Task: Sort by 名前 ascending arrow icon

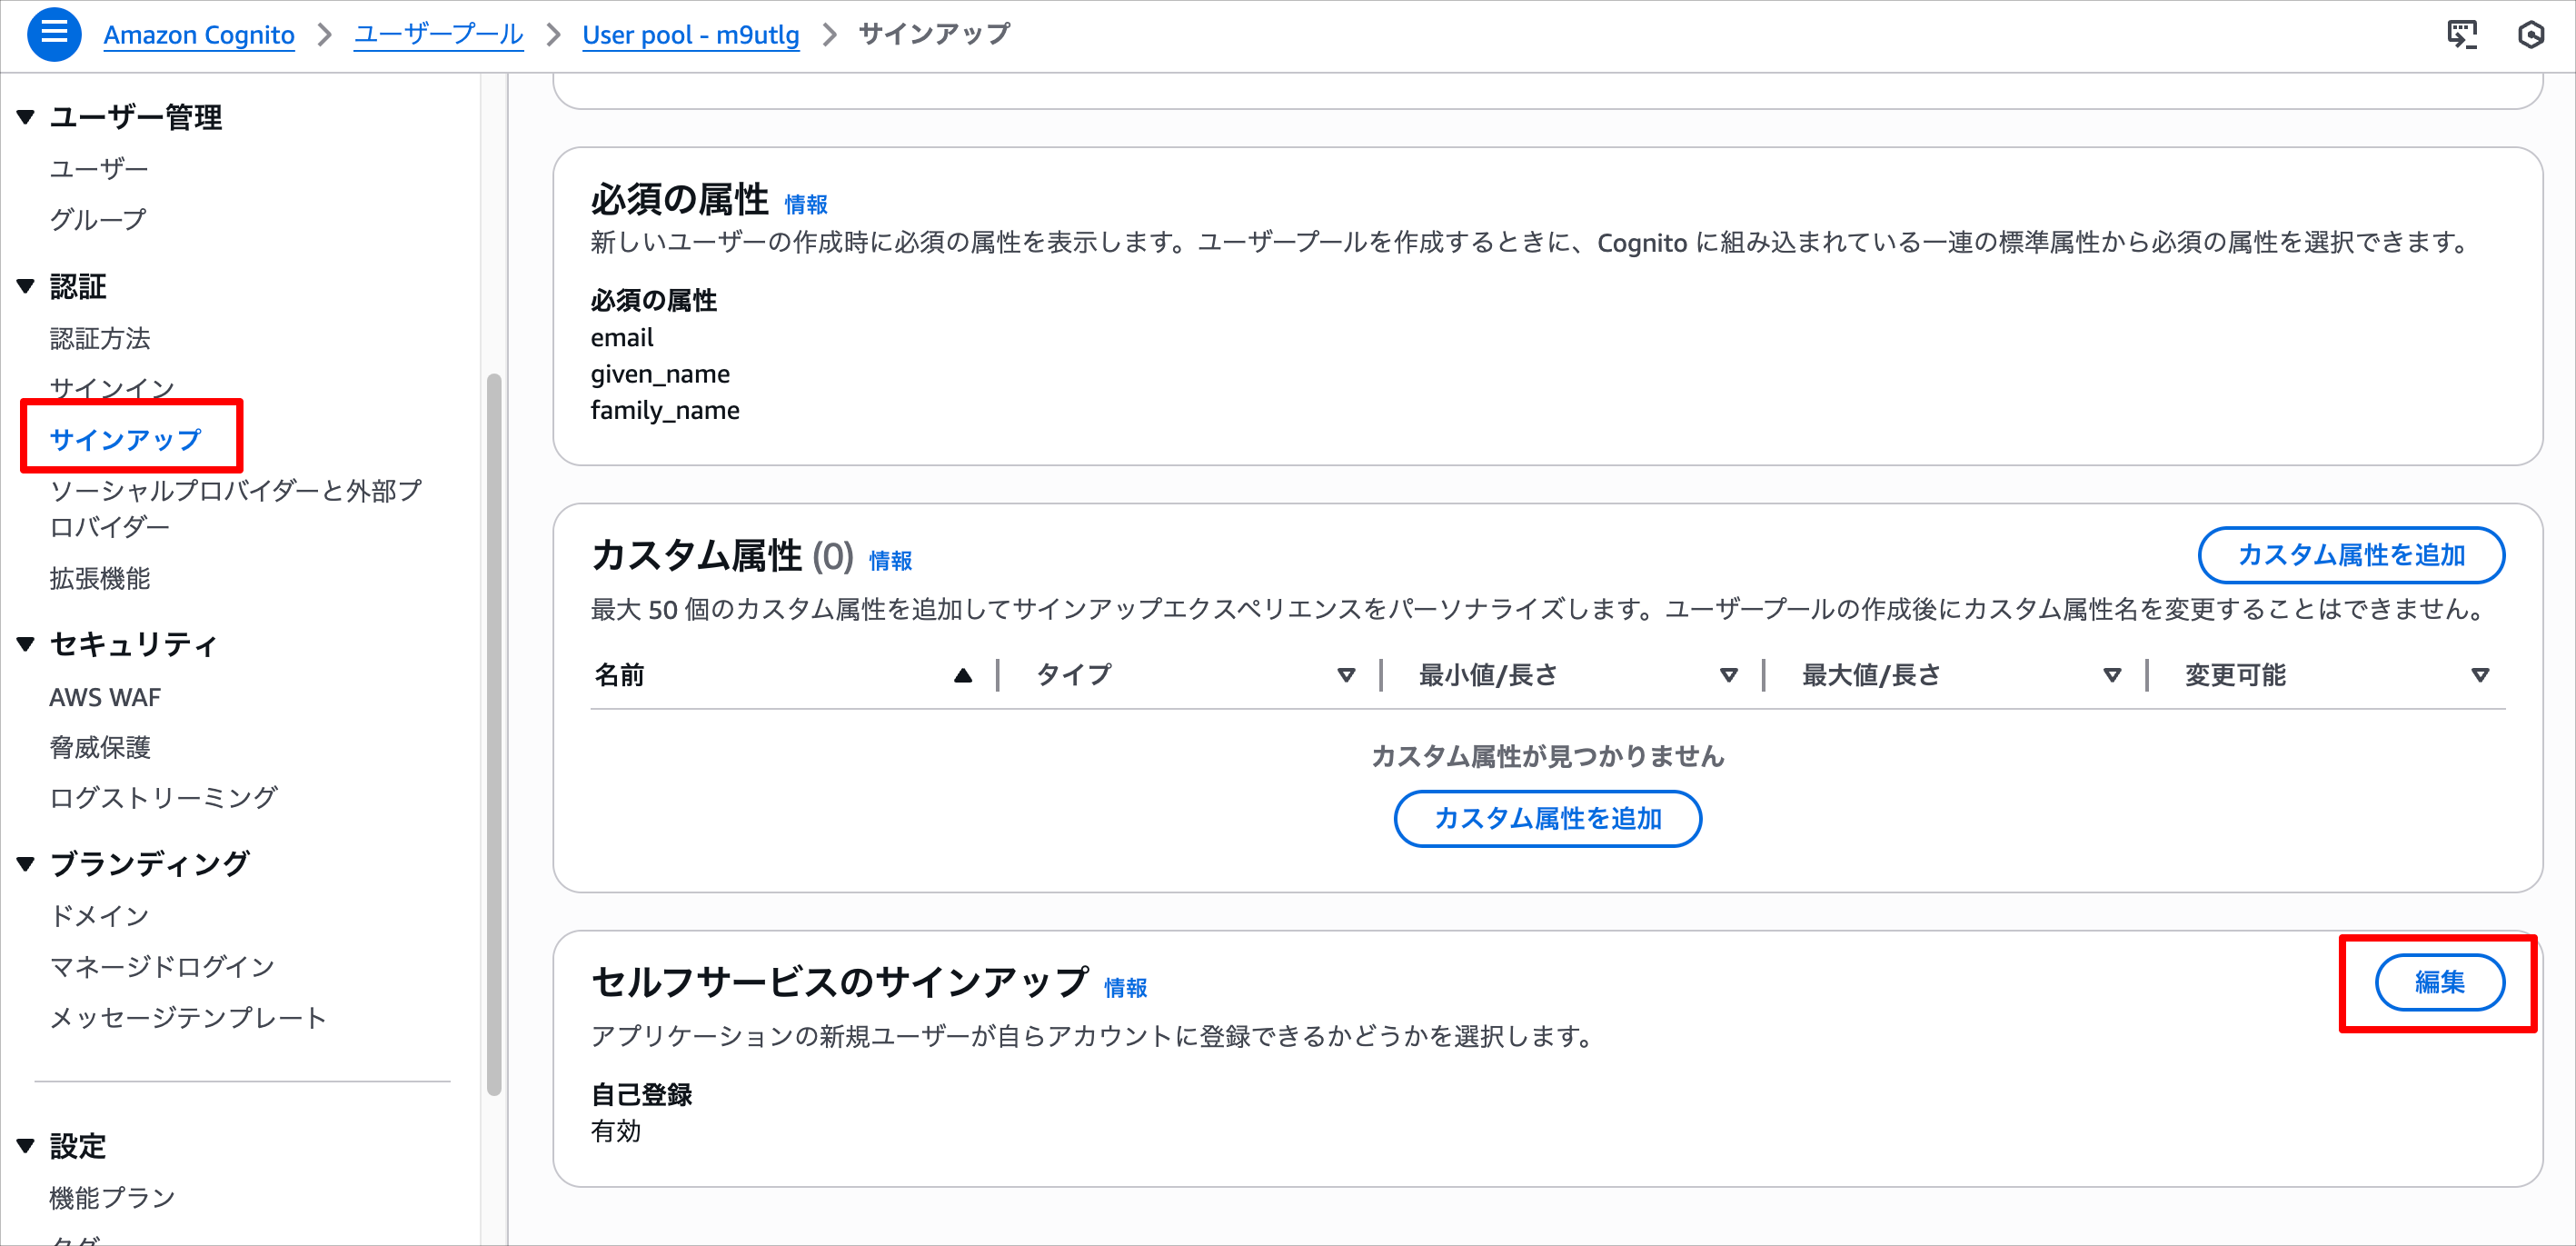Action: pos(962,676)
